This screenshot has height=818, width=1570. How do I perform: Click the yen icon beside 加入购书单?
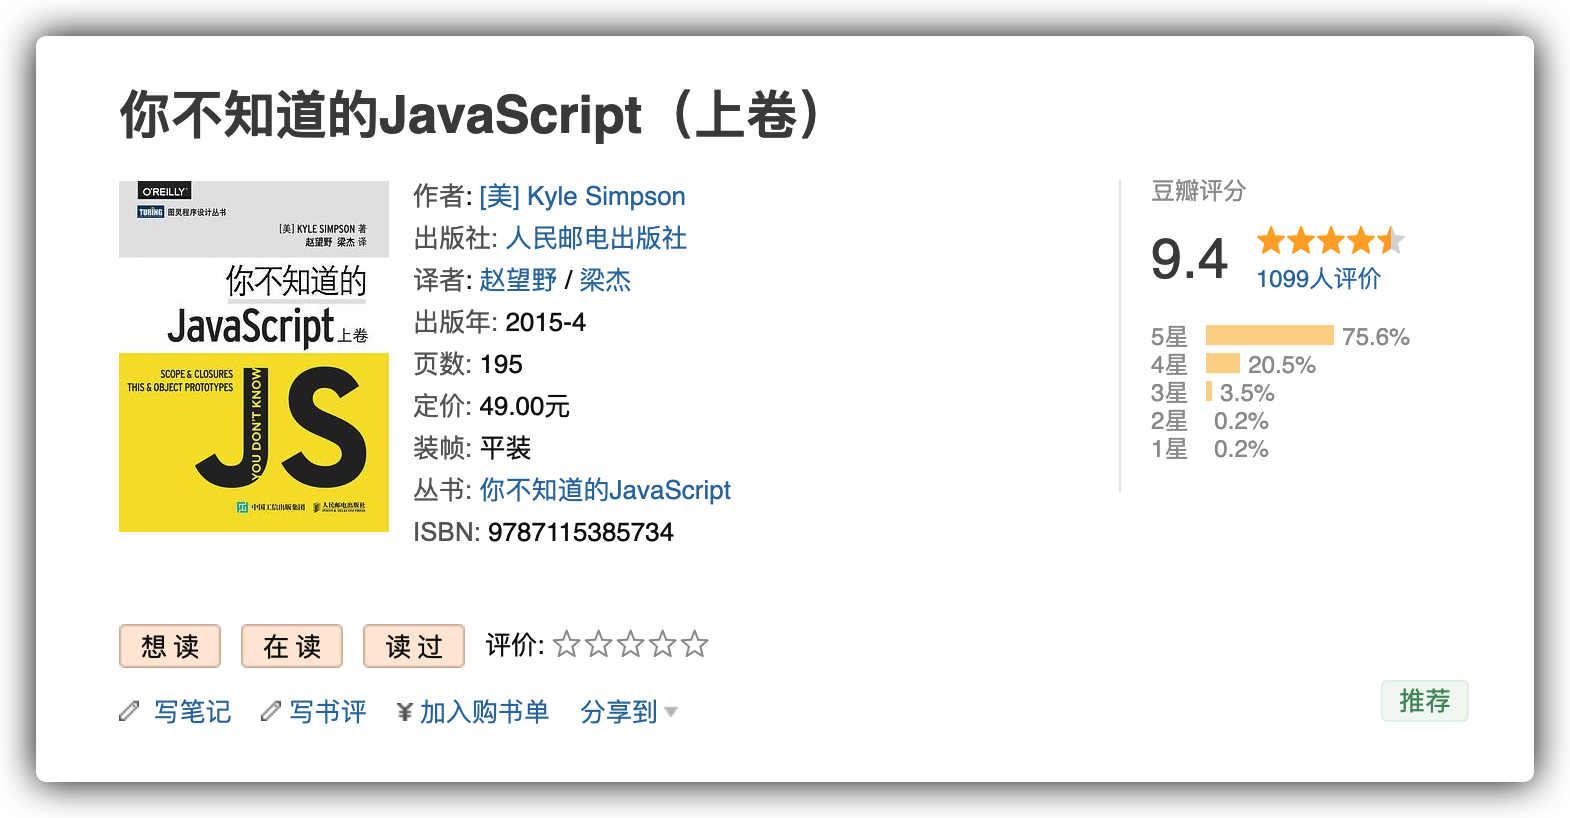tap(405, 712)
